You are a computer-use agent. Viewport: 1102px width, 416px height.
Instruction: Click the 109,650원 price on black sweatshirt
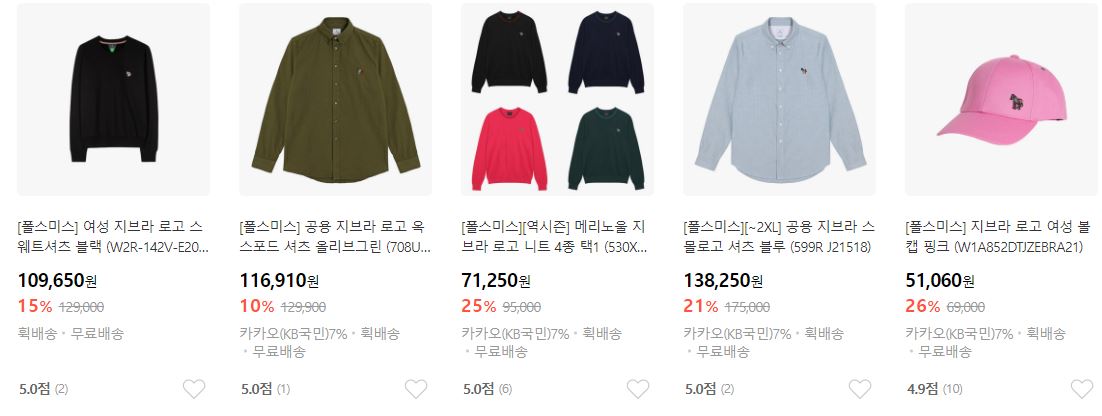(x=57, y=281)
